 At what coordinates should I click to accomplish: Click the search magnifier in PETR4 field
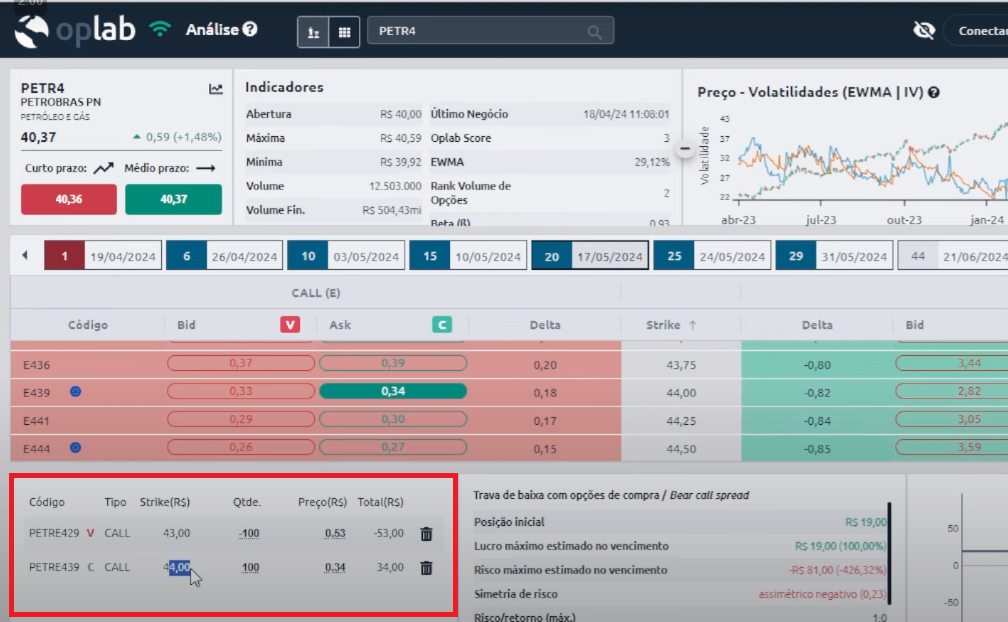[x=595, y=32]
